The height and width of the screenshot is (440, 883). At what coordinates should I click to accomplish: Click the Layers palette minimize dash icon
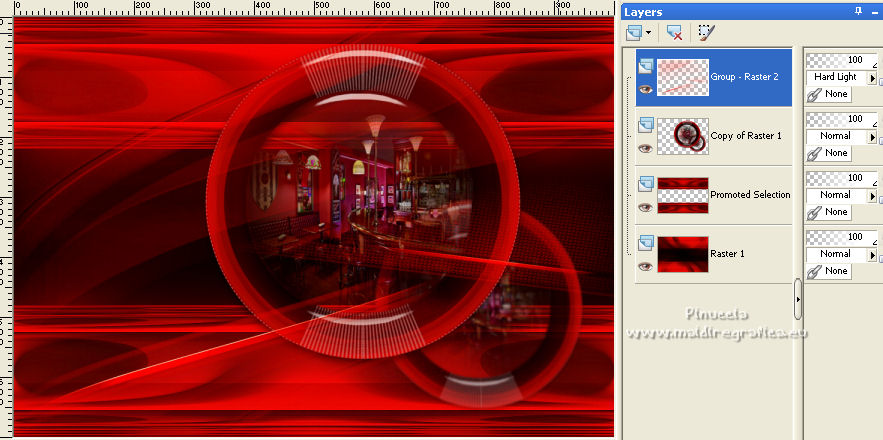pyautogui.click(x=875, y=12)
